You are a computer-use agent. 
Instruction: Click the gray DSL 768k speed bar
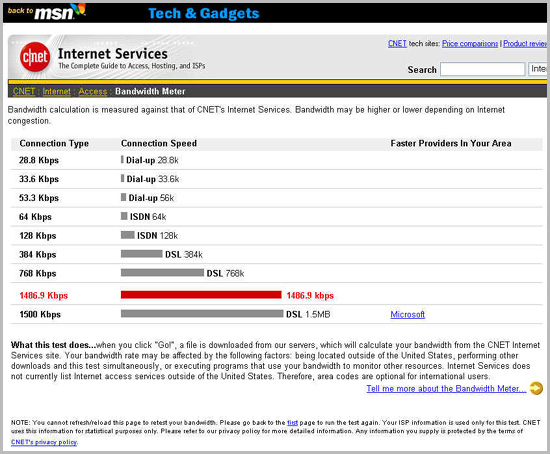click(162, 273)
